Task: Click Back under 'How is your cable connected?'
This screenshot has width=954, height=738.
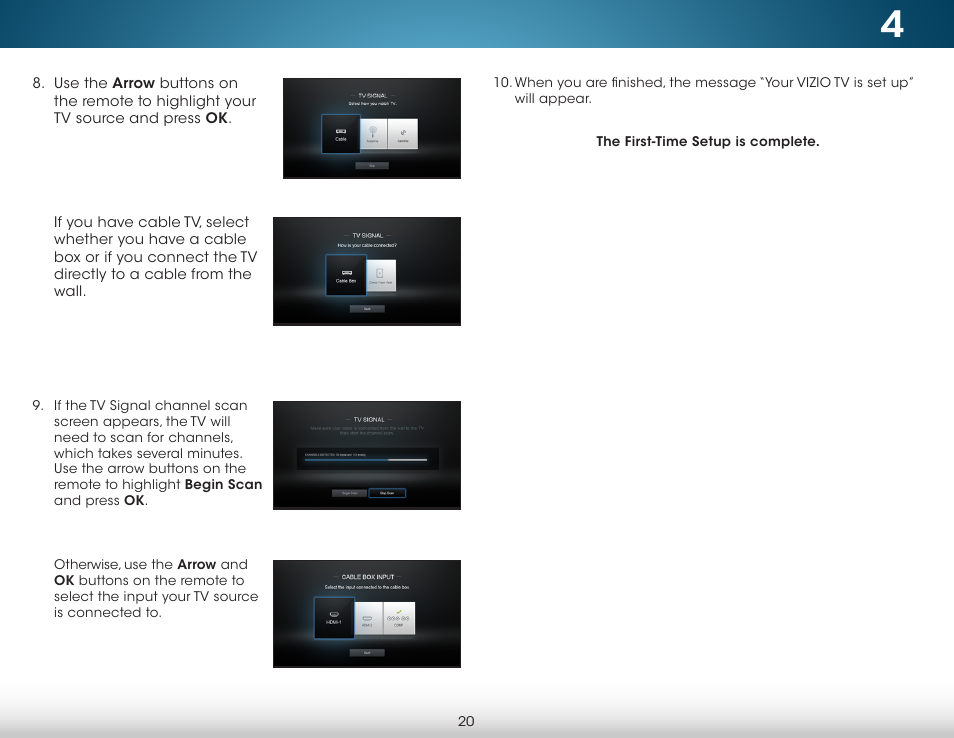Action: point(367,309)
